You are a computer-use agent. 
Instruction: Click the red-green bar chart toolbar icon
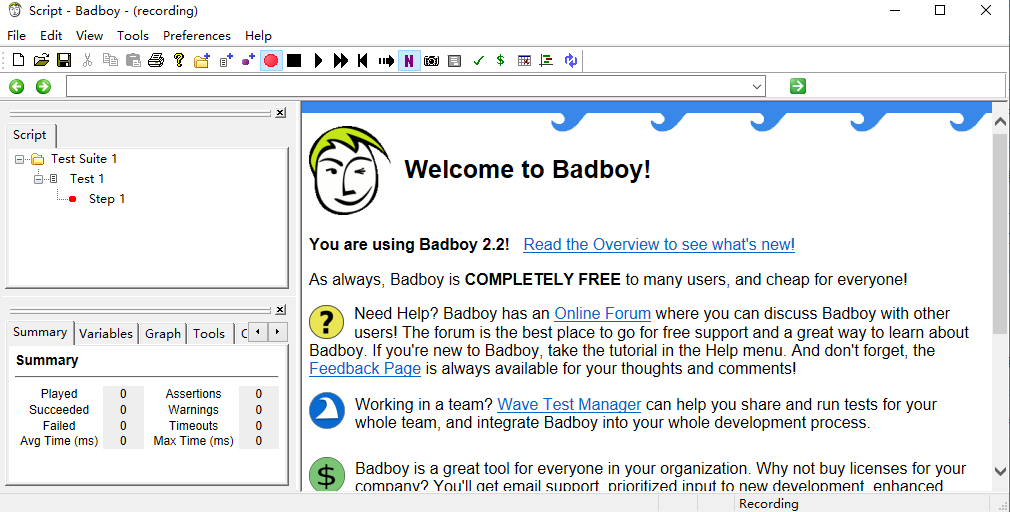tap(547, 61)
